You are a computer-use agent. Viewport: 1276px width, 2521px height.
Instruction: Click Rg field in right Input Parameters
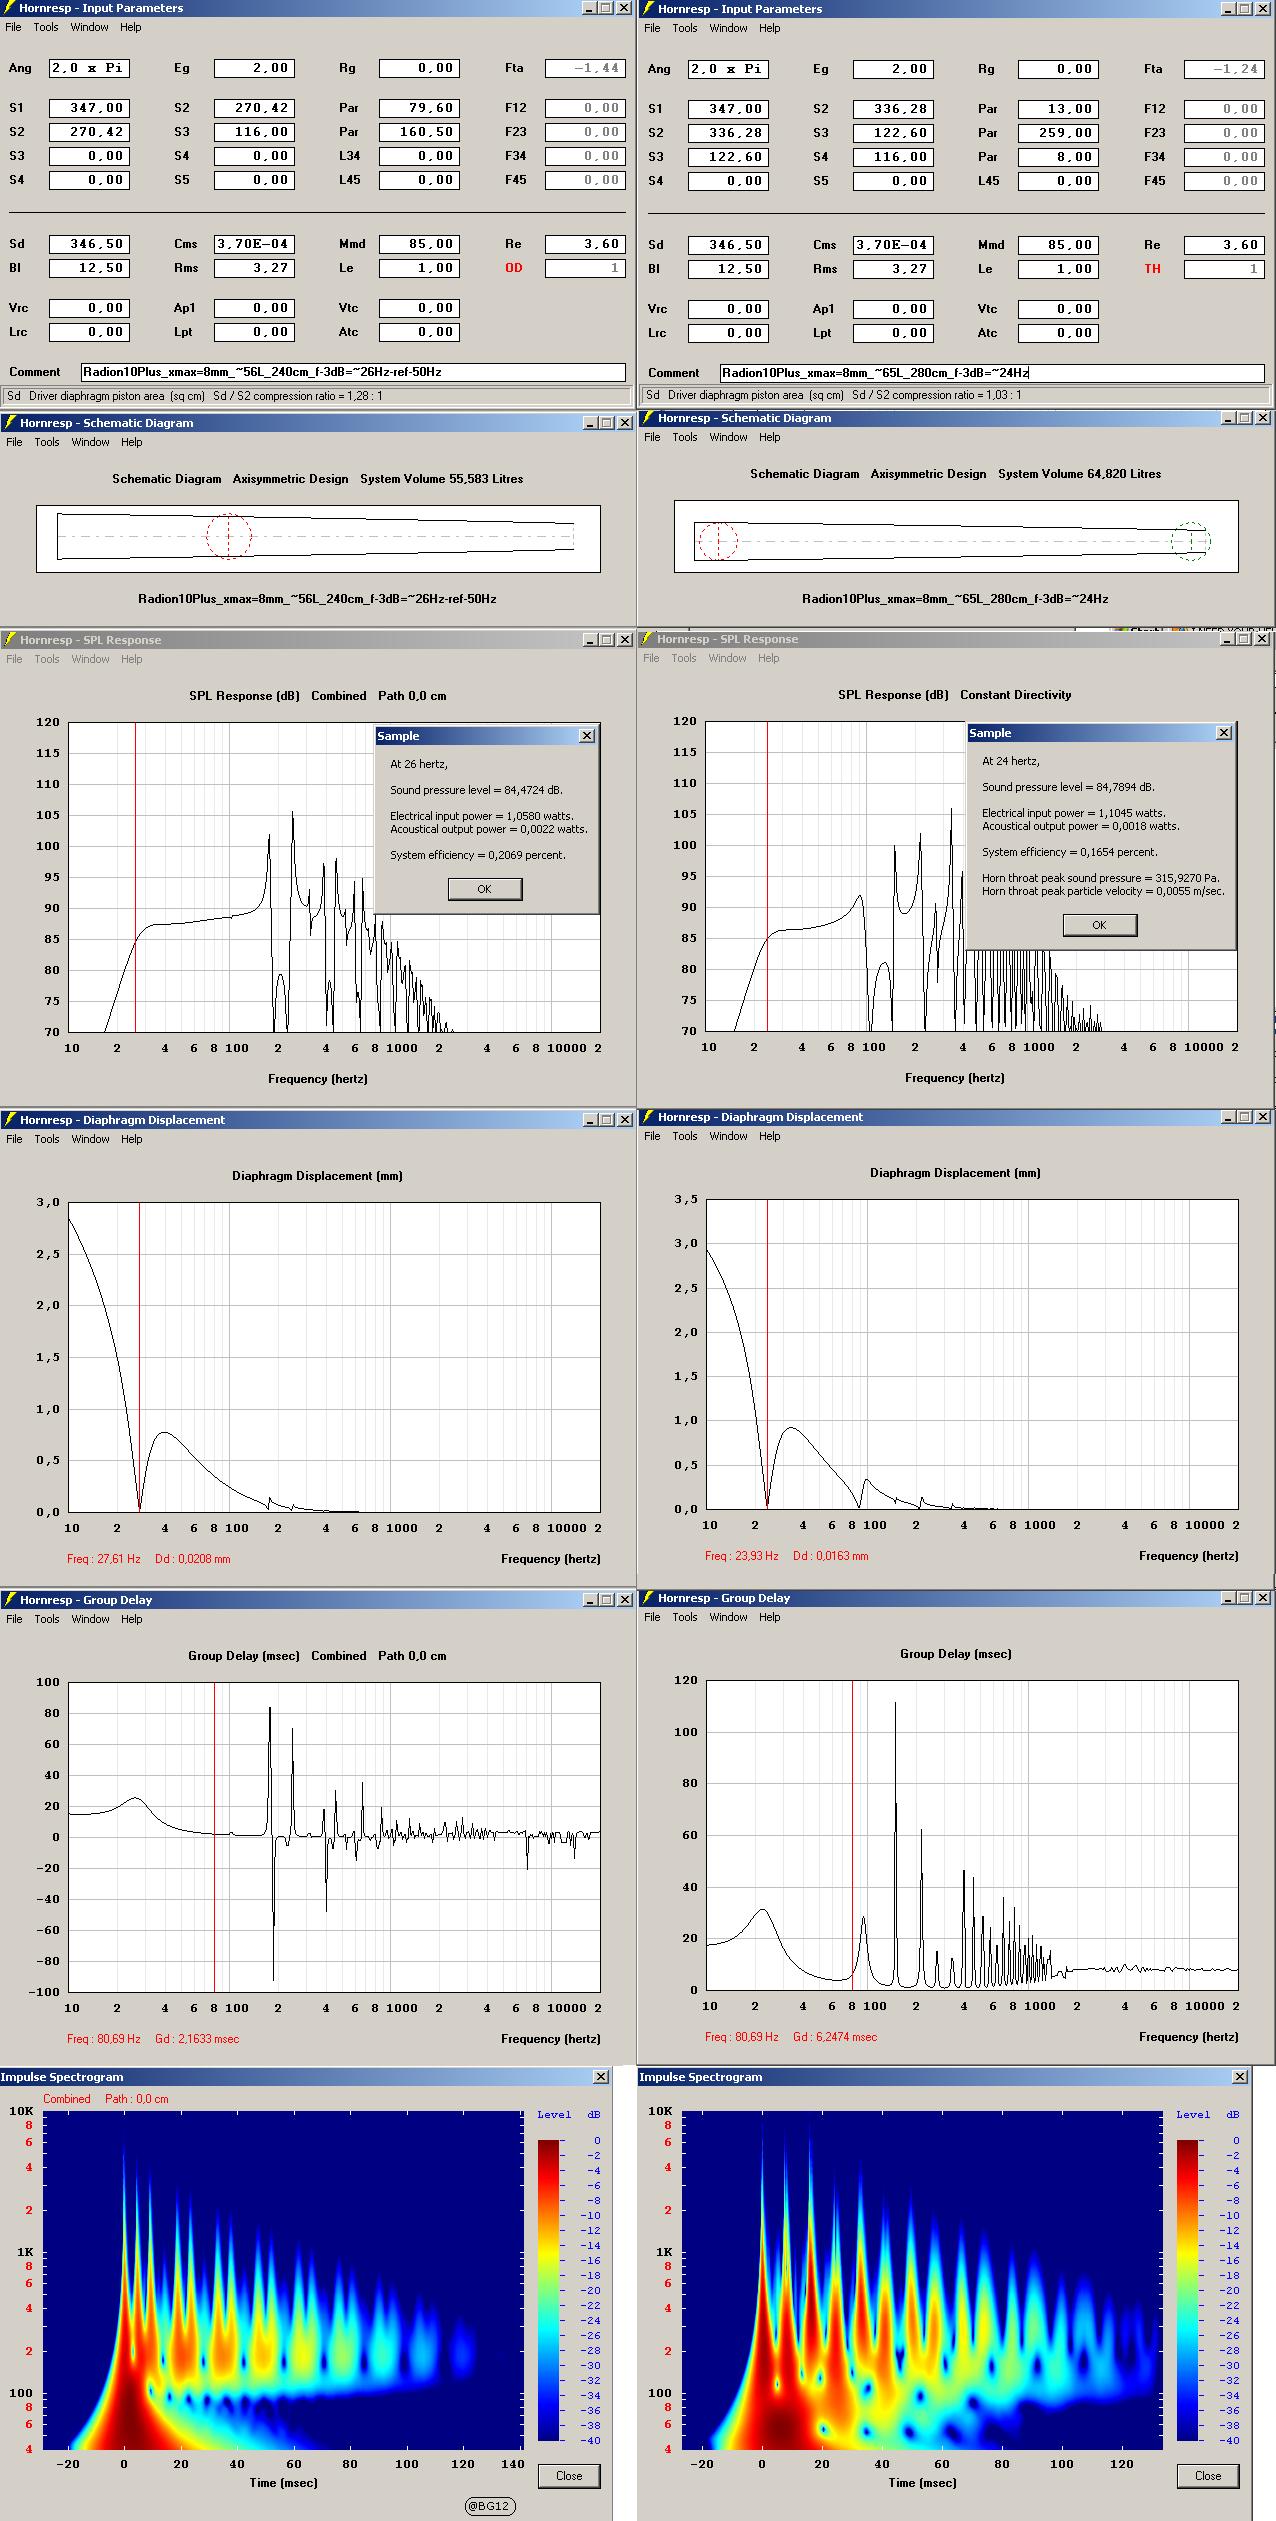tap(1057, 69)
